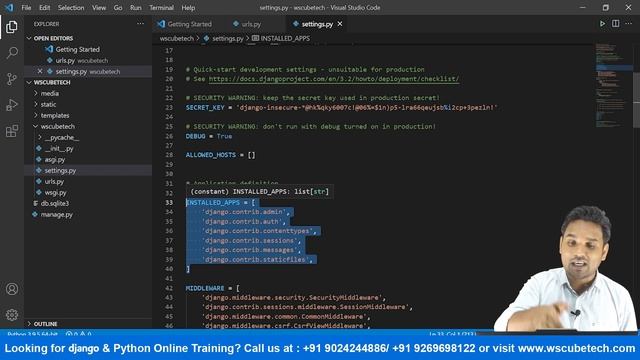
Task: Open the Help menu
Action: coord(188,7)
